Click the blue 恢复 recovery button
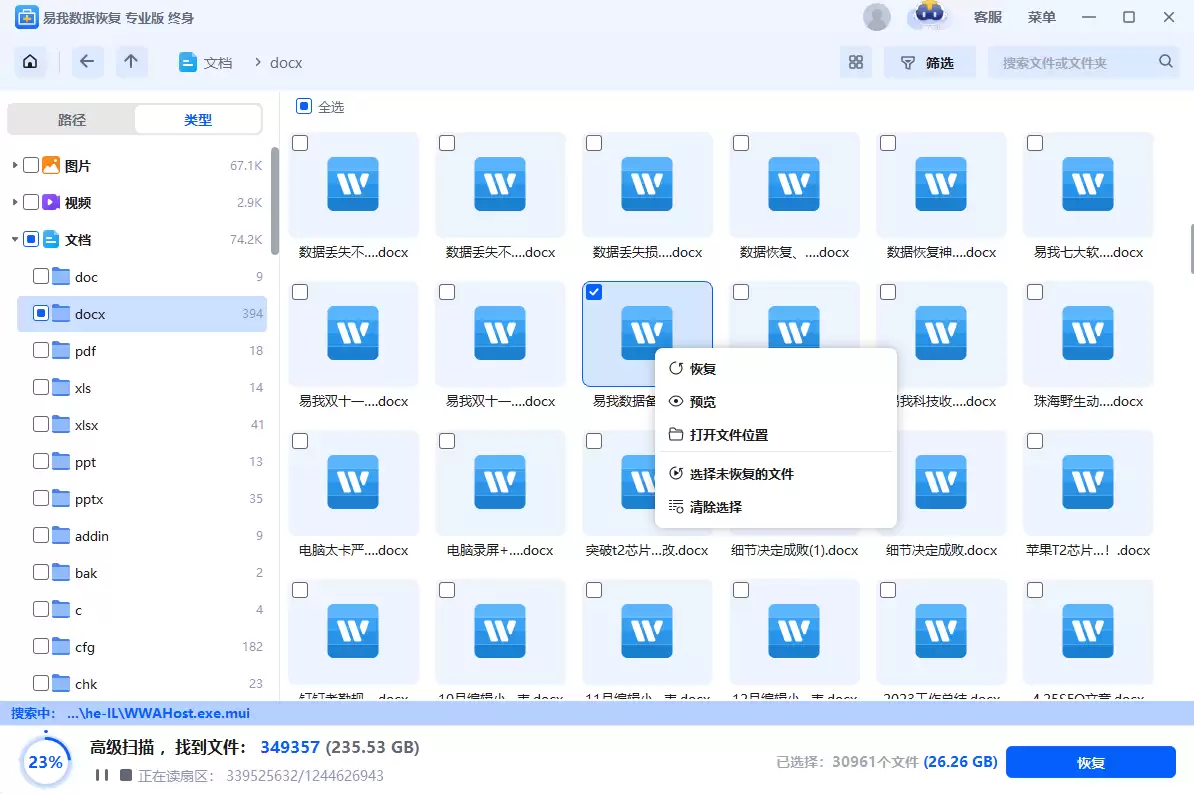Screen dimensions: 1194x794 click(1091, 762)
